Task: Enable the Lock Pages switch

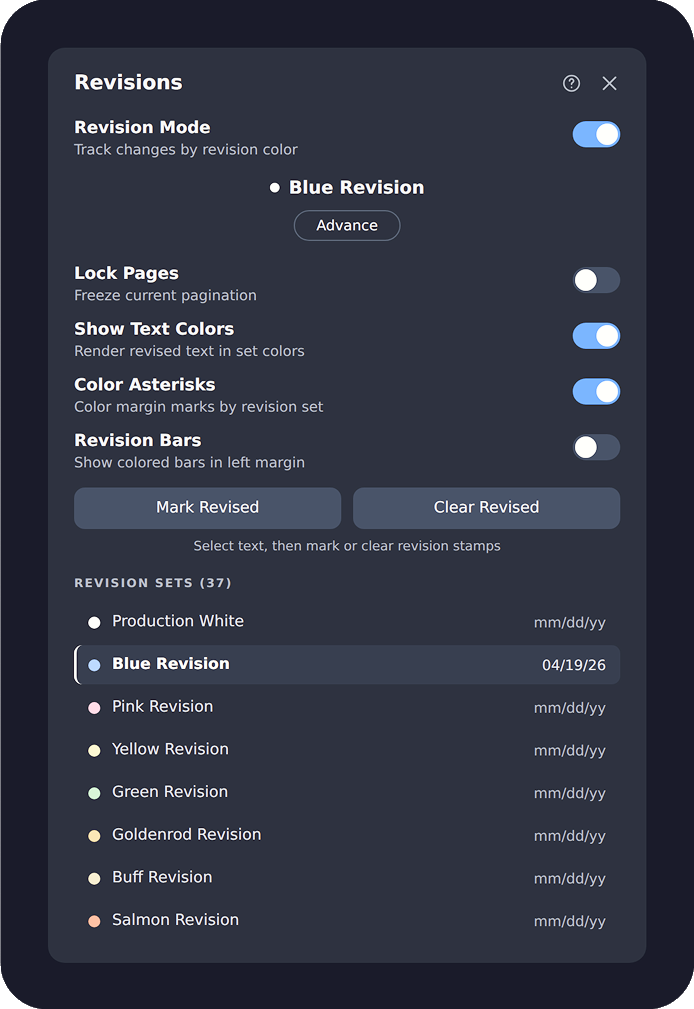Action: pos(596,280)
